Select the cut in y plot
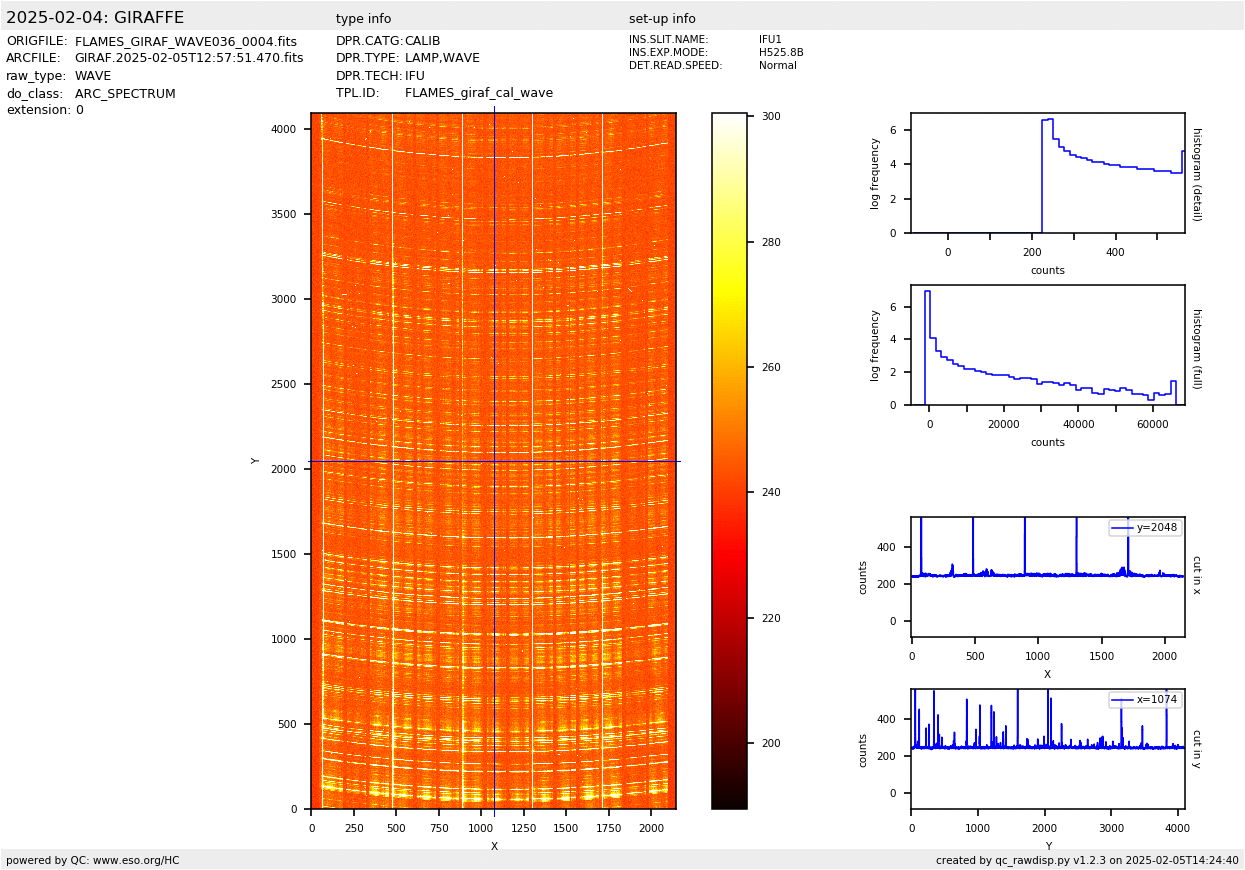This screenshot has width=1245, height=870. pos(1047,748)
